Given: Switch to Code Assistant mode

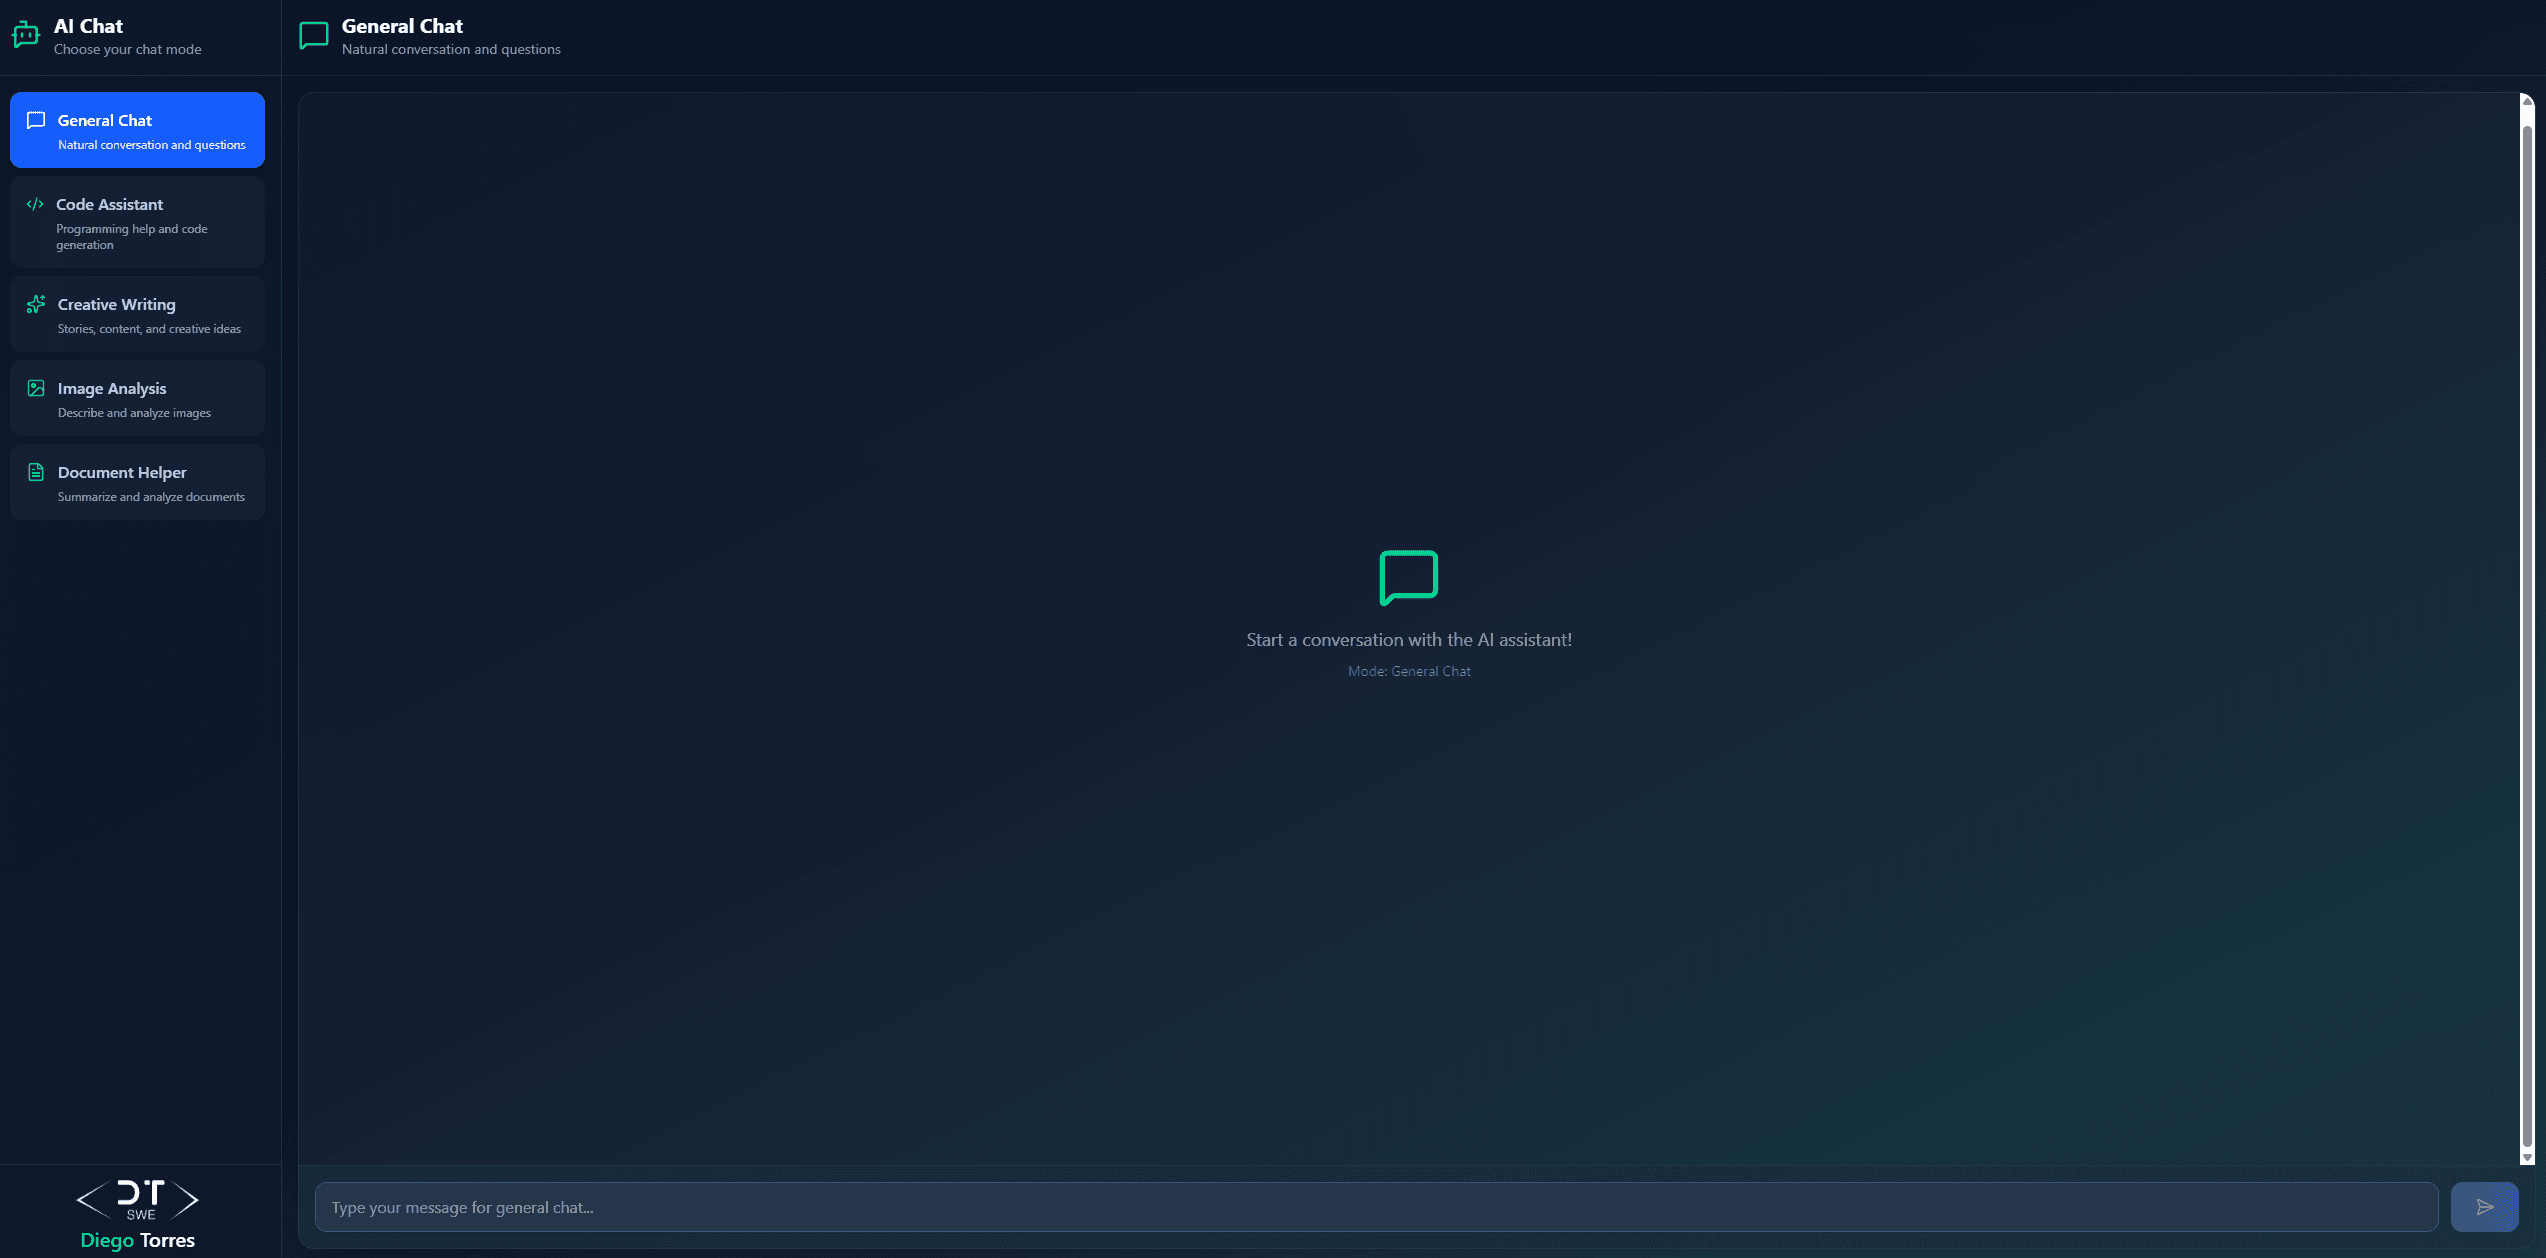Looking at the screenshot, I should click(137, 223).
